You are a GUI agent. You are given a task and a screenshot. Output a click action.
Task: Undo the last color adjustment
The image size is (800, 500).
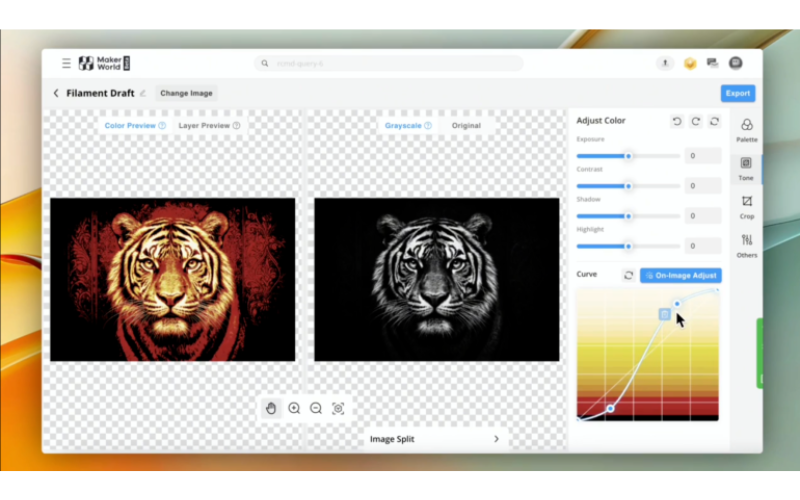point(677,121)
